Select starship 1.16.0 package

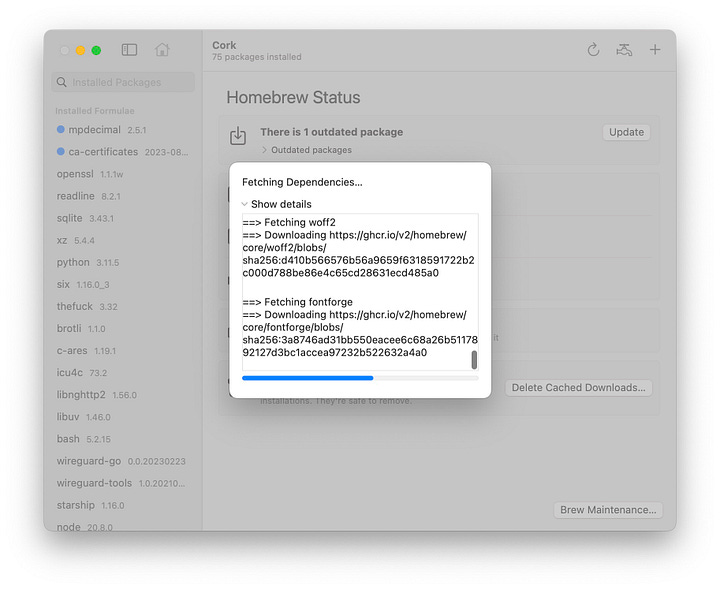pyautogui.click(x=123, y=505)
